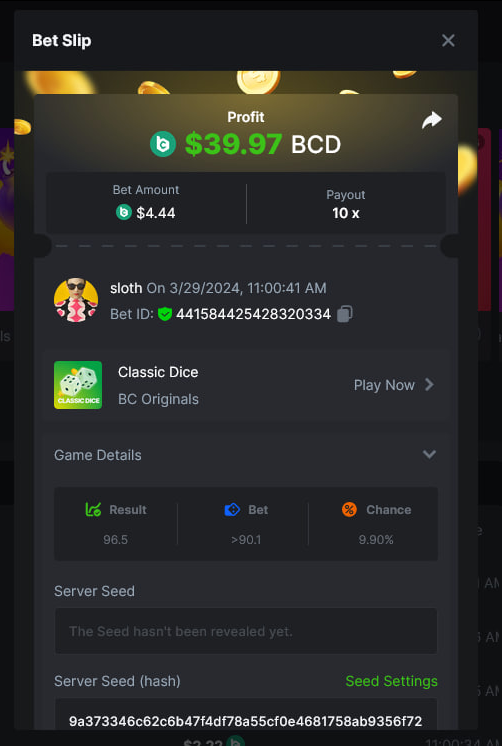Click the coin icon beside Bet Amount
Image resolution: width=502 pixels, height=746 pixels.
point(124,212)
